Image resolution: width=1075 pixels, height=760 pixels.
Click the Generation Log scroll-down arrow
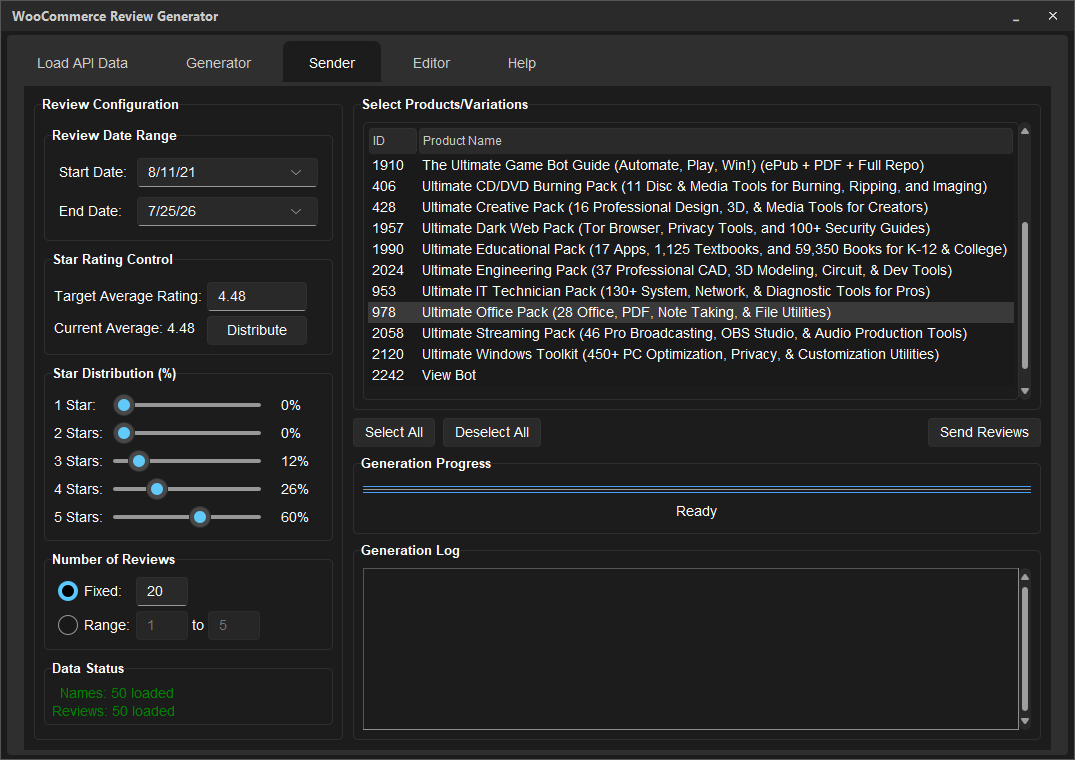(x=1025, y=721)
